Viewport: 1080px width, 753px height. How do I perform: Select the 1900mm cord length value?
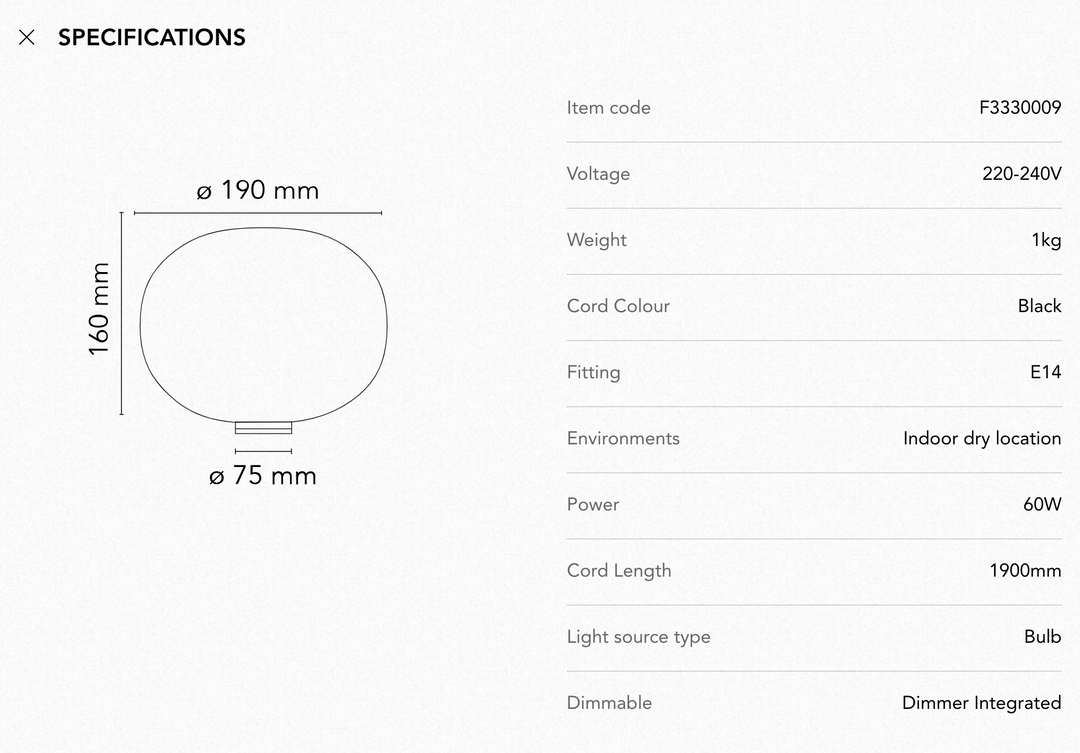(1025, 570)
